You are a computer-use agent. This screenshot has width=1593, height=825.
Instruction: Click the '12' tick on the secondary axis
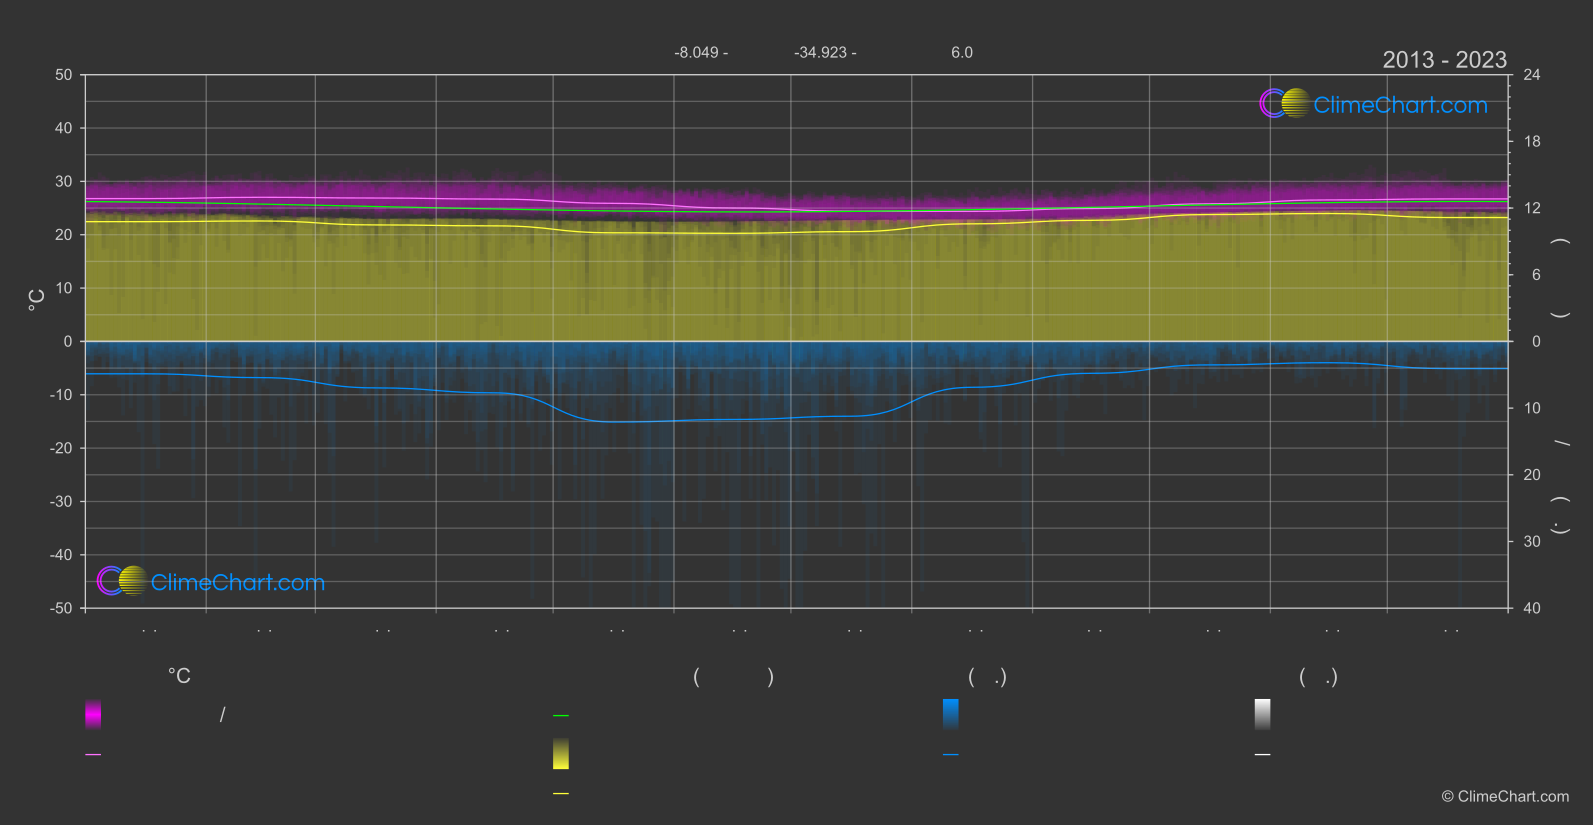click(x=1532, y=208)
